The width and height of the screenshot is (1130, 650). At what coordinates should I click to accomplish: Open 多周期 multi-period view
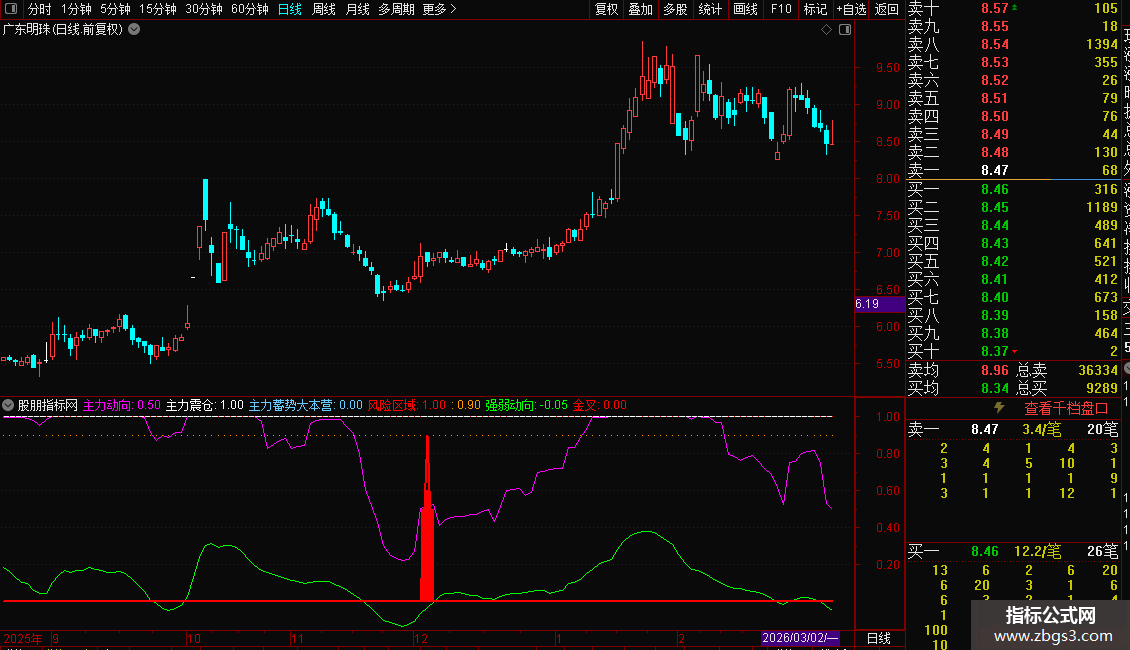click(x=396, y=9)
